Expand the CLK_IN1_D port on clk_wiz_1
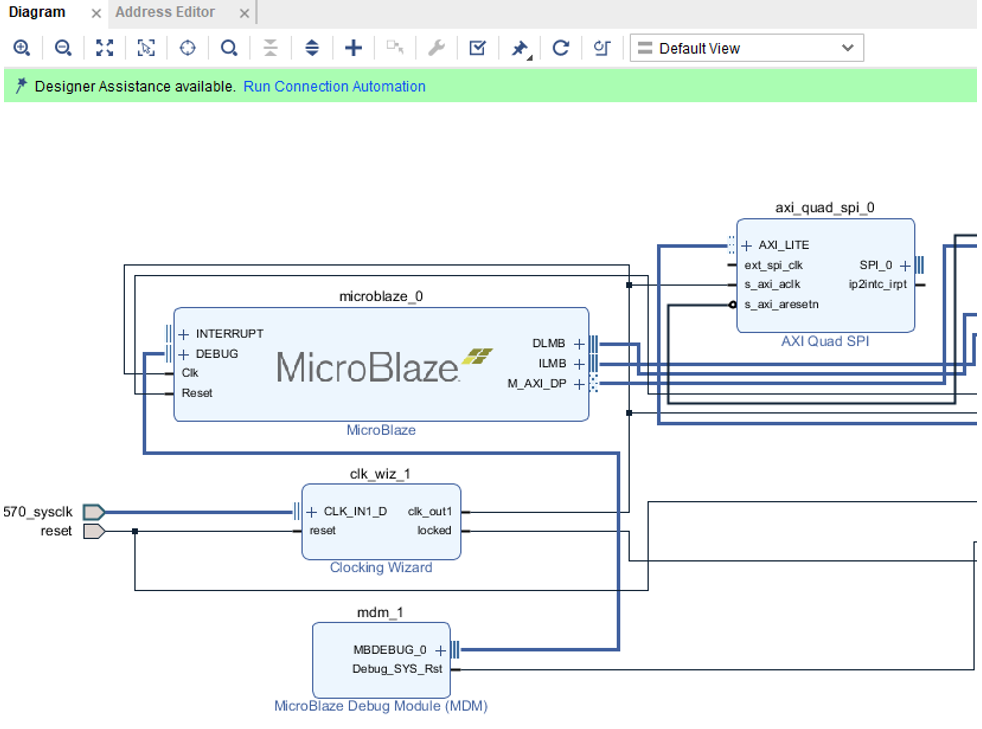Image resolution: width=982 pixels, height=729 pixels. (x=311, y=512)
